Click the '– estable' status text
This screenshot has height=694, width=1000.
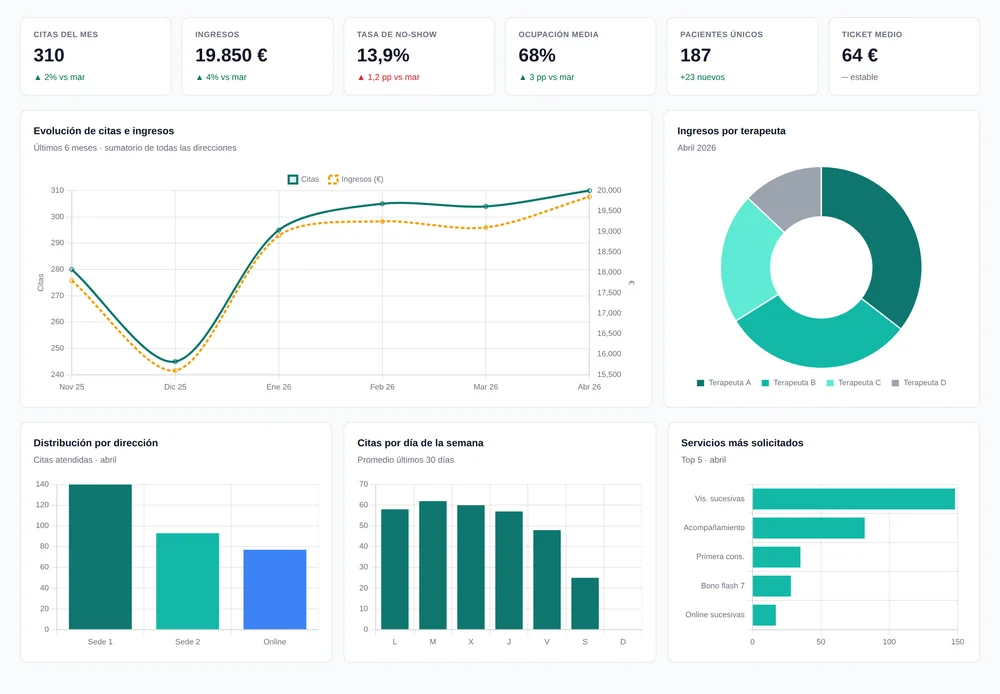(x=860, y=77)
